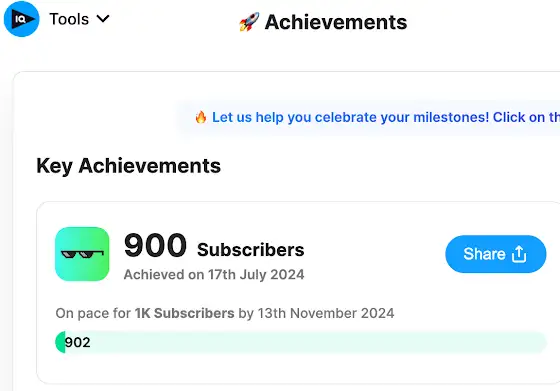Expand the chevron next to Tools
Screen dimensions: 560x391
pyautogui.click(x=103, y=19)
